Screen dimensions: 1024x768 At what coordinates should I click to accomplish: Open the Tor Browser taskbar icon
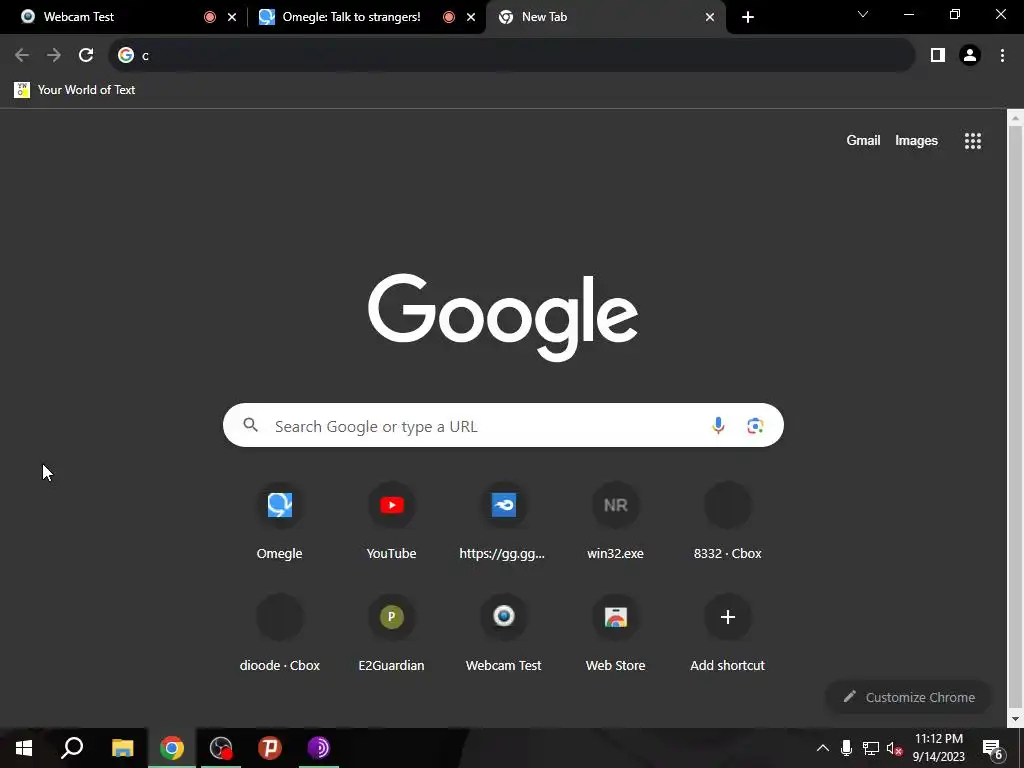pos(319,748)
